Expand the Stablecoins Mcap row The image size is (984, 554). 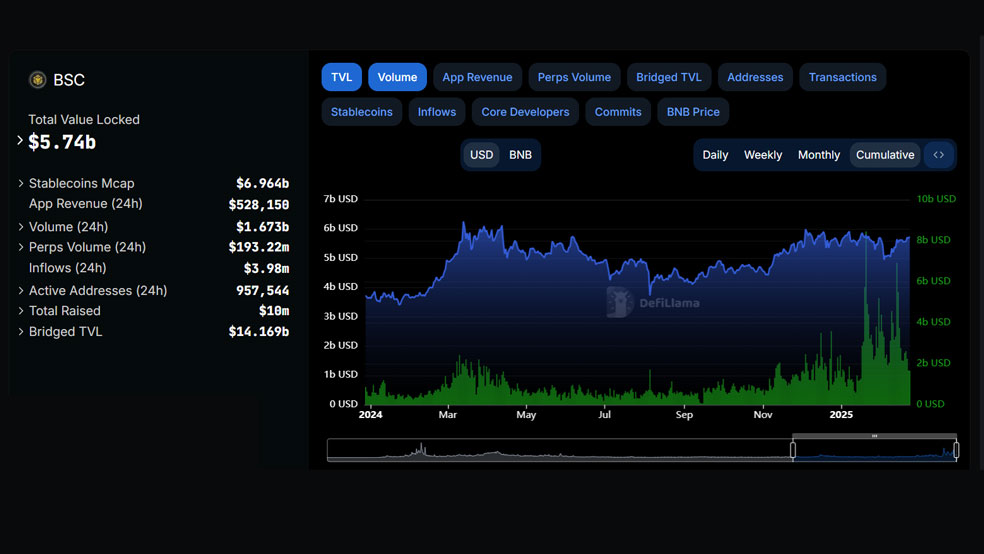coord(21,183)
